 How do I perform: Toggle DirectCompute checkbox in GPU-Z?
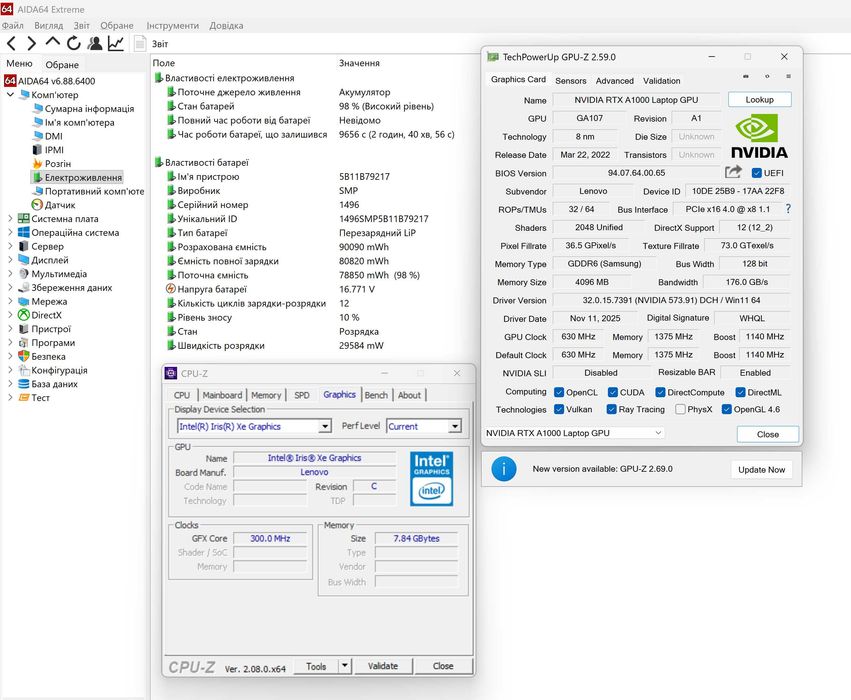pos(661,392)
